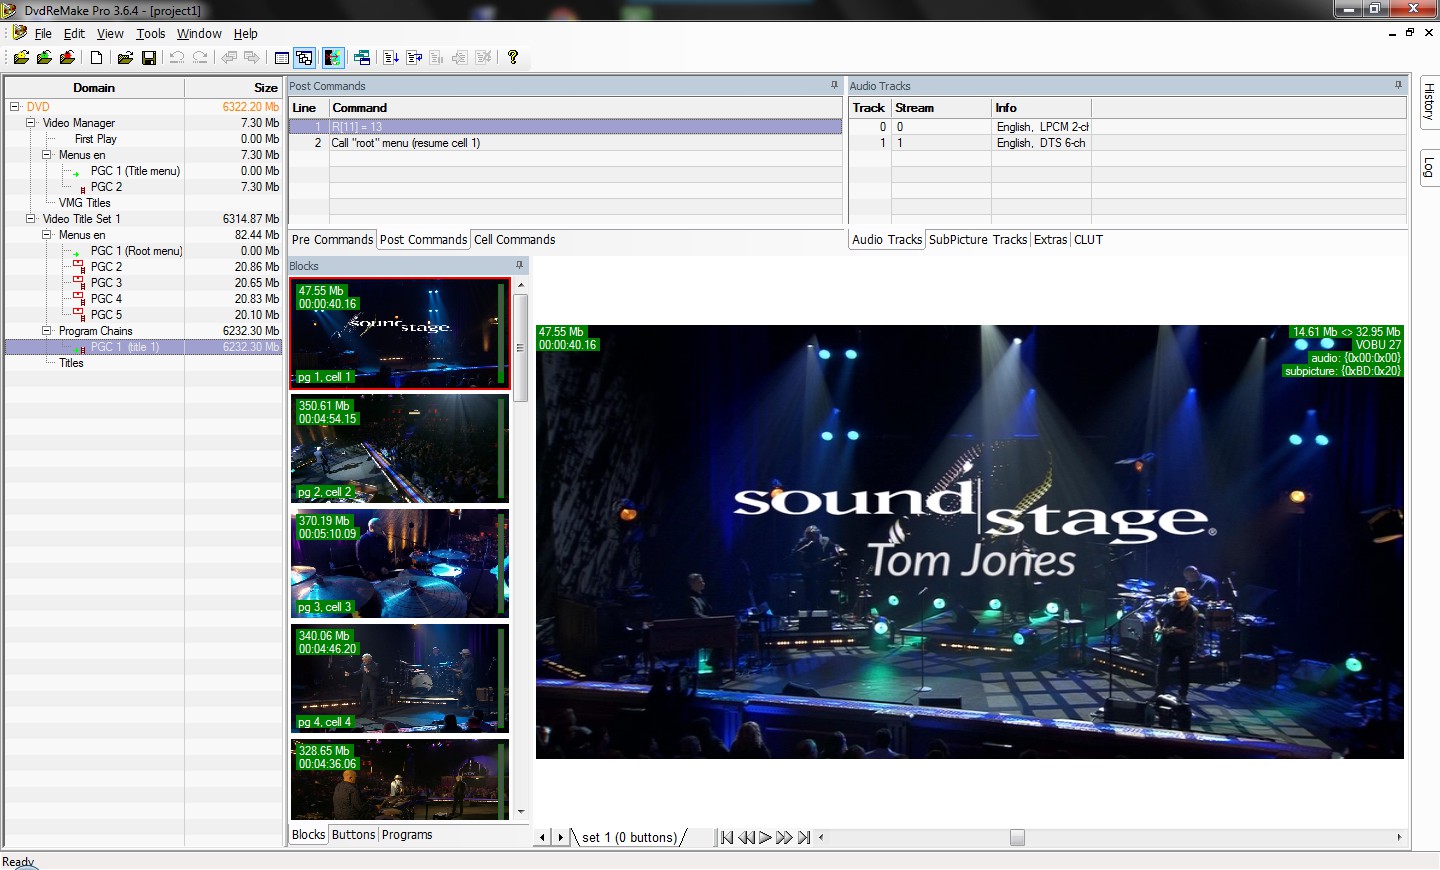Jump to first frame in preview
Screen dimensions: 1440x870
[x=727, y=838]
